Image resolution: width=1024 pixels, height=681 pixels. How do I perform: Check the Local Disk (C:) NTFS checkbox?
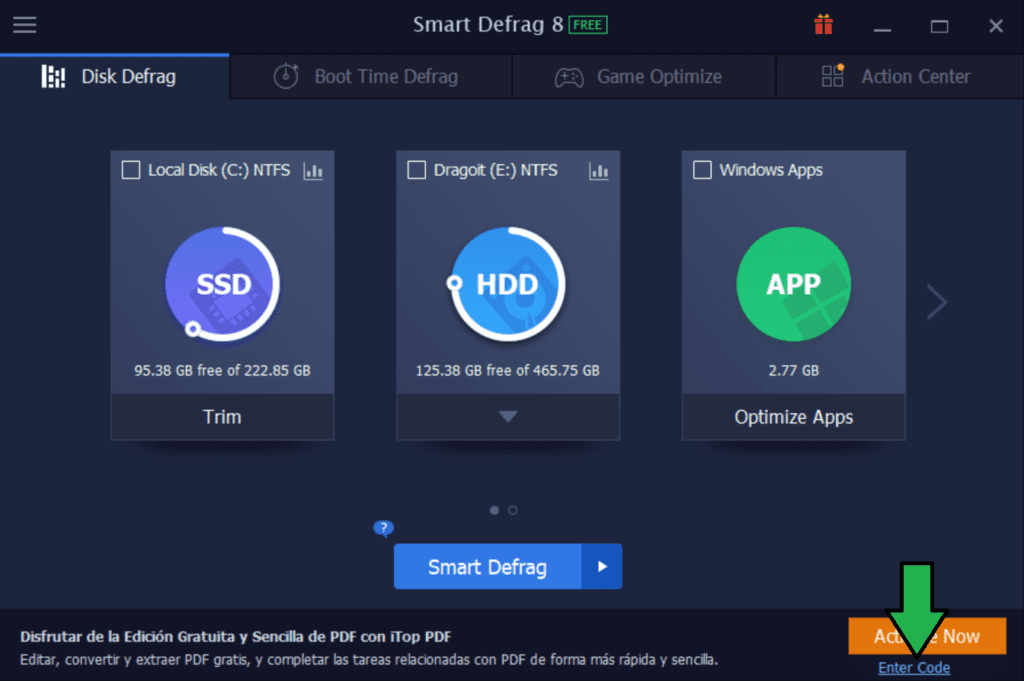tap(131, 170)
